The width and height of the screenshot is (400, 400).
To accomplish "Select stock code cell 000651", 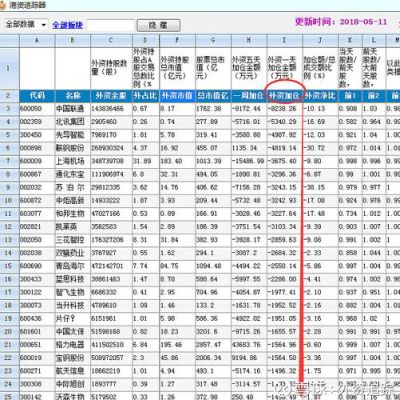I will (x=37, y=345).
